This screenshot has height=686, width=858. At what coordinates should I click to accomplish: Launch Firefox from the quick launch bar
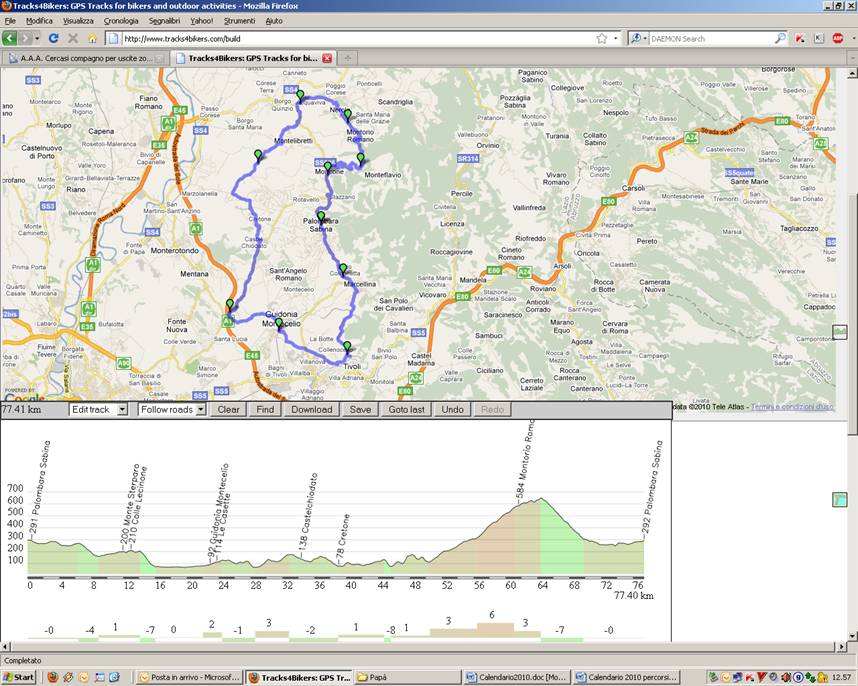tap(52, 677)
